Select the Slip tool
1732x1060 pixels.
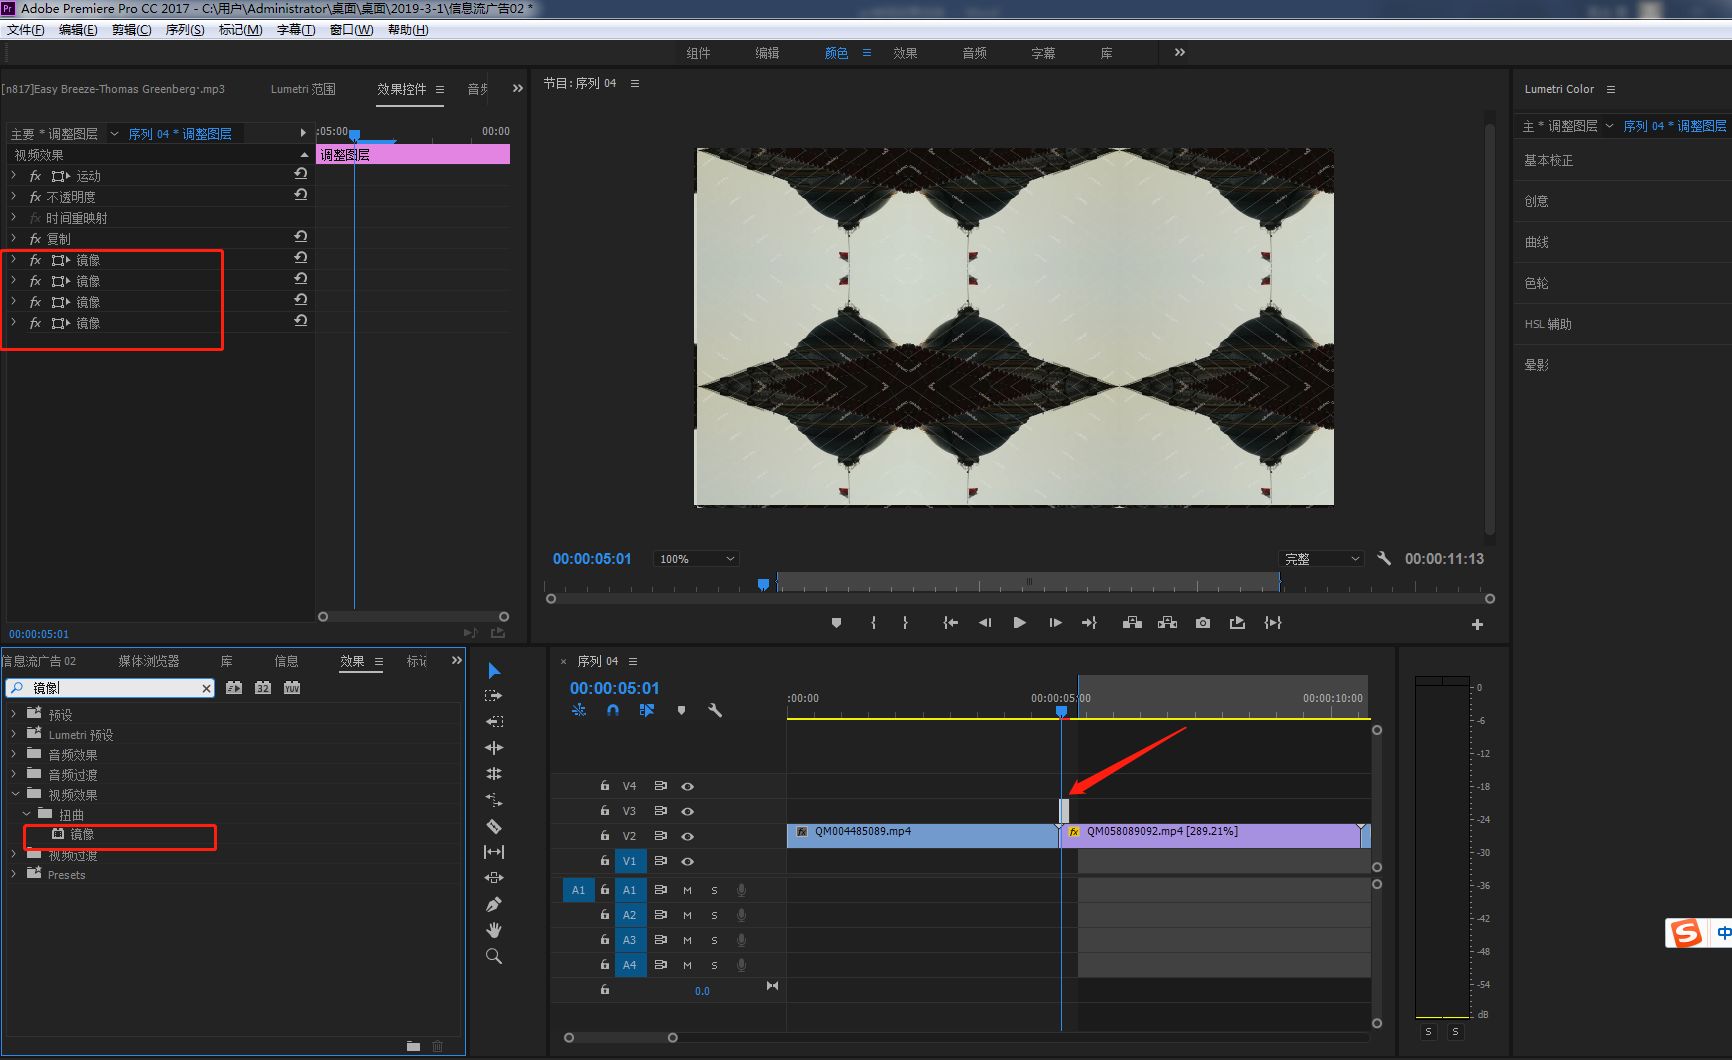tap(494, 852)
